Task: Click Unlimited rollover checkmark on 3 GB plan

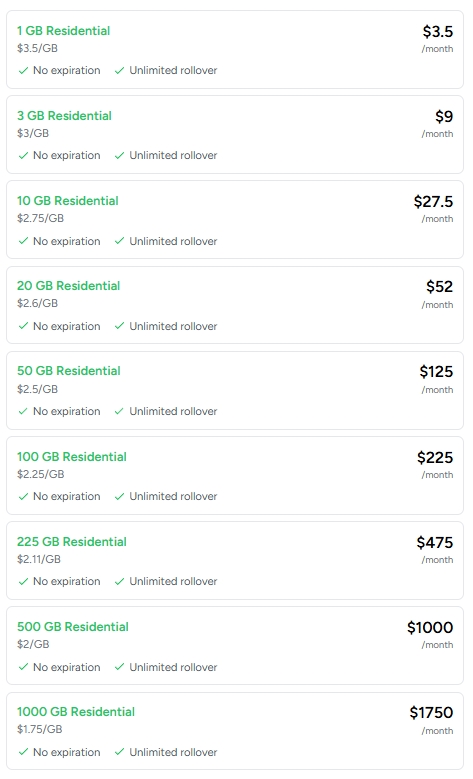Action: [x=119, y=156]
